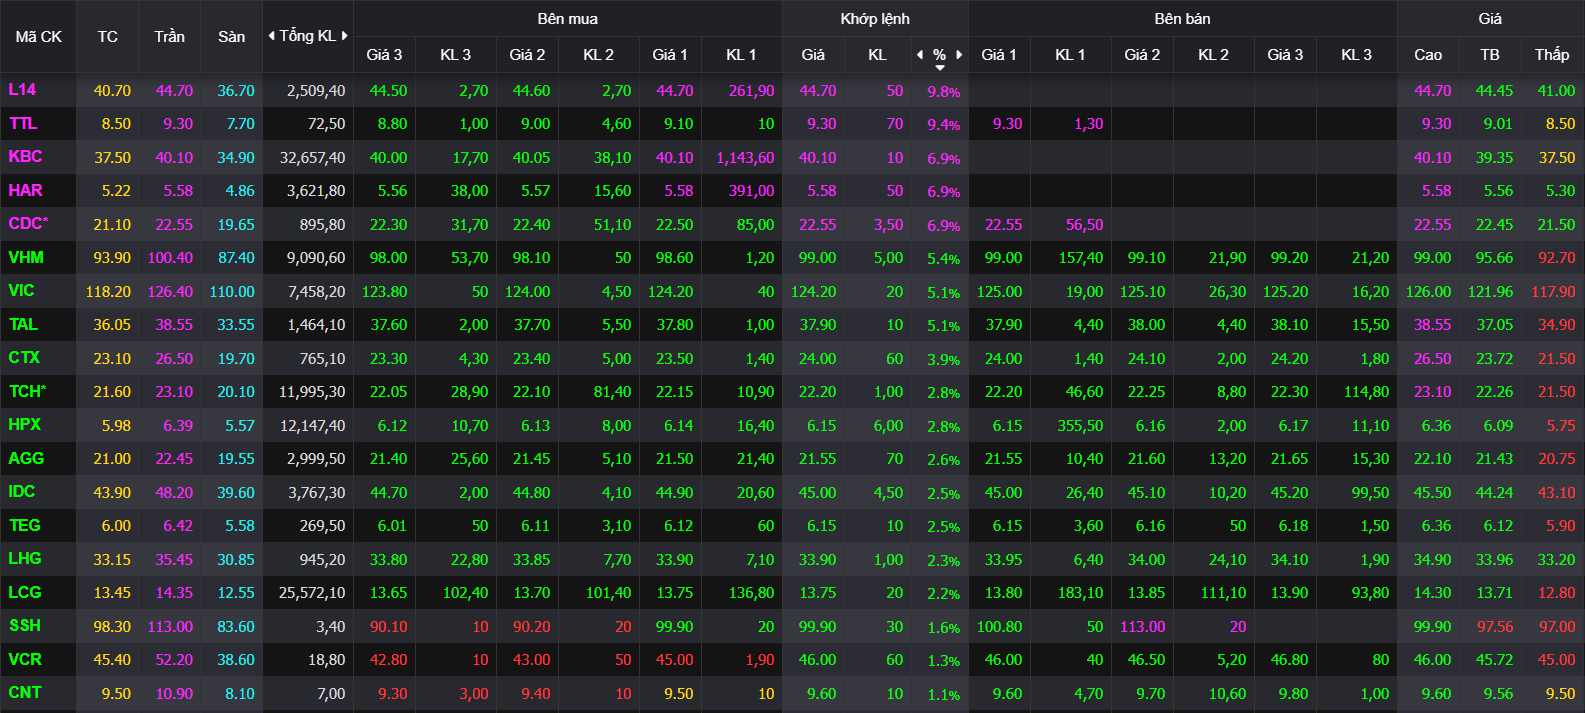
Task: Click the Bên mua group header
Action: [568, 19]
